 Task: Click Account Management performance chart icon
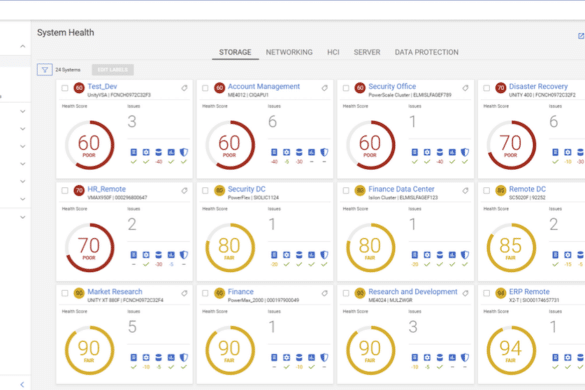pos(312,152)
